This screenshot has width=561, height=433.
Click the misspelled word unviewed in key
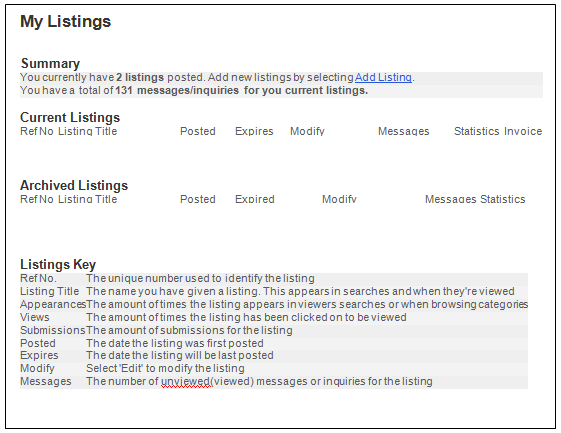(186, 381)
